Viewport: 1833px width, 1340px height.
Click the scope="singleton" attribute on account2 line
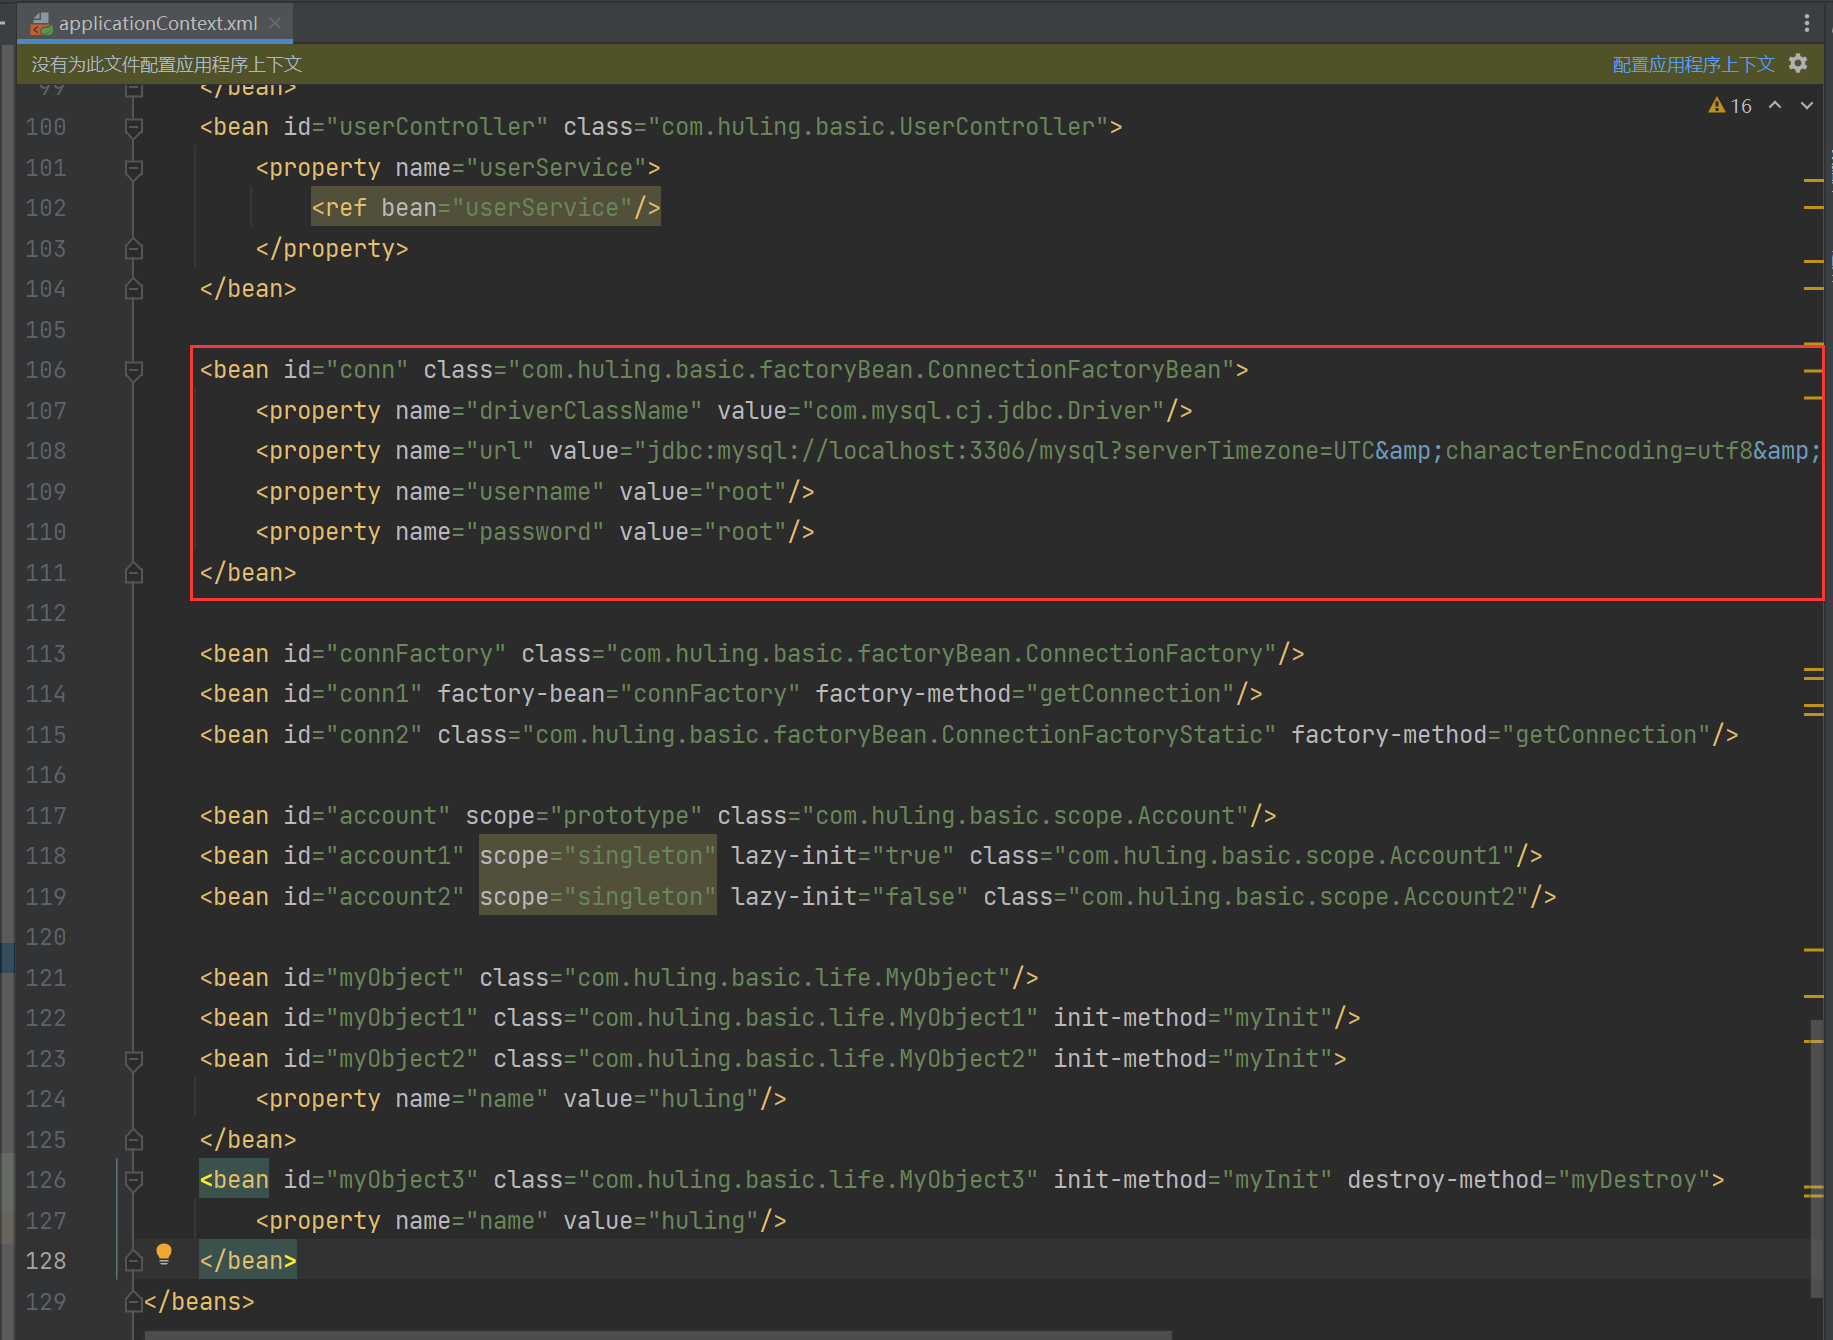coord(598,897)
